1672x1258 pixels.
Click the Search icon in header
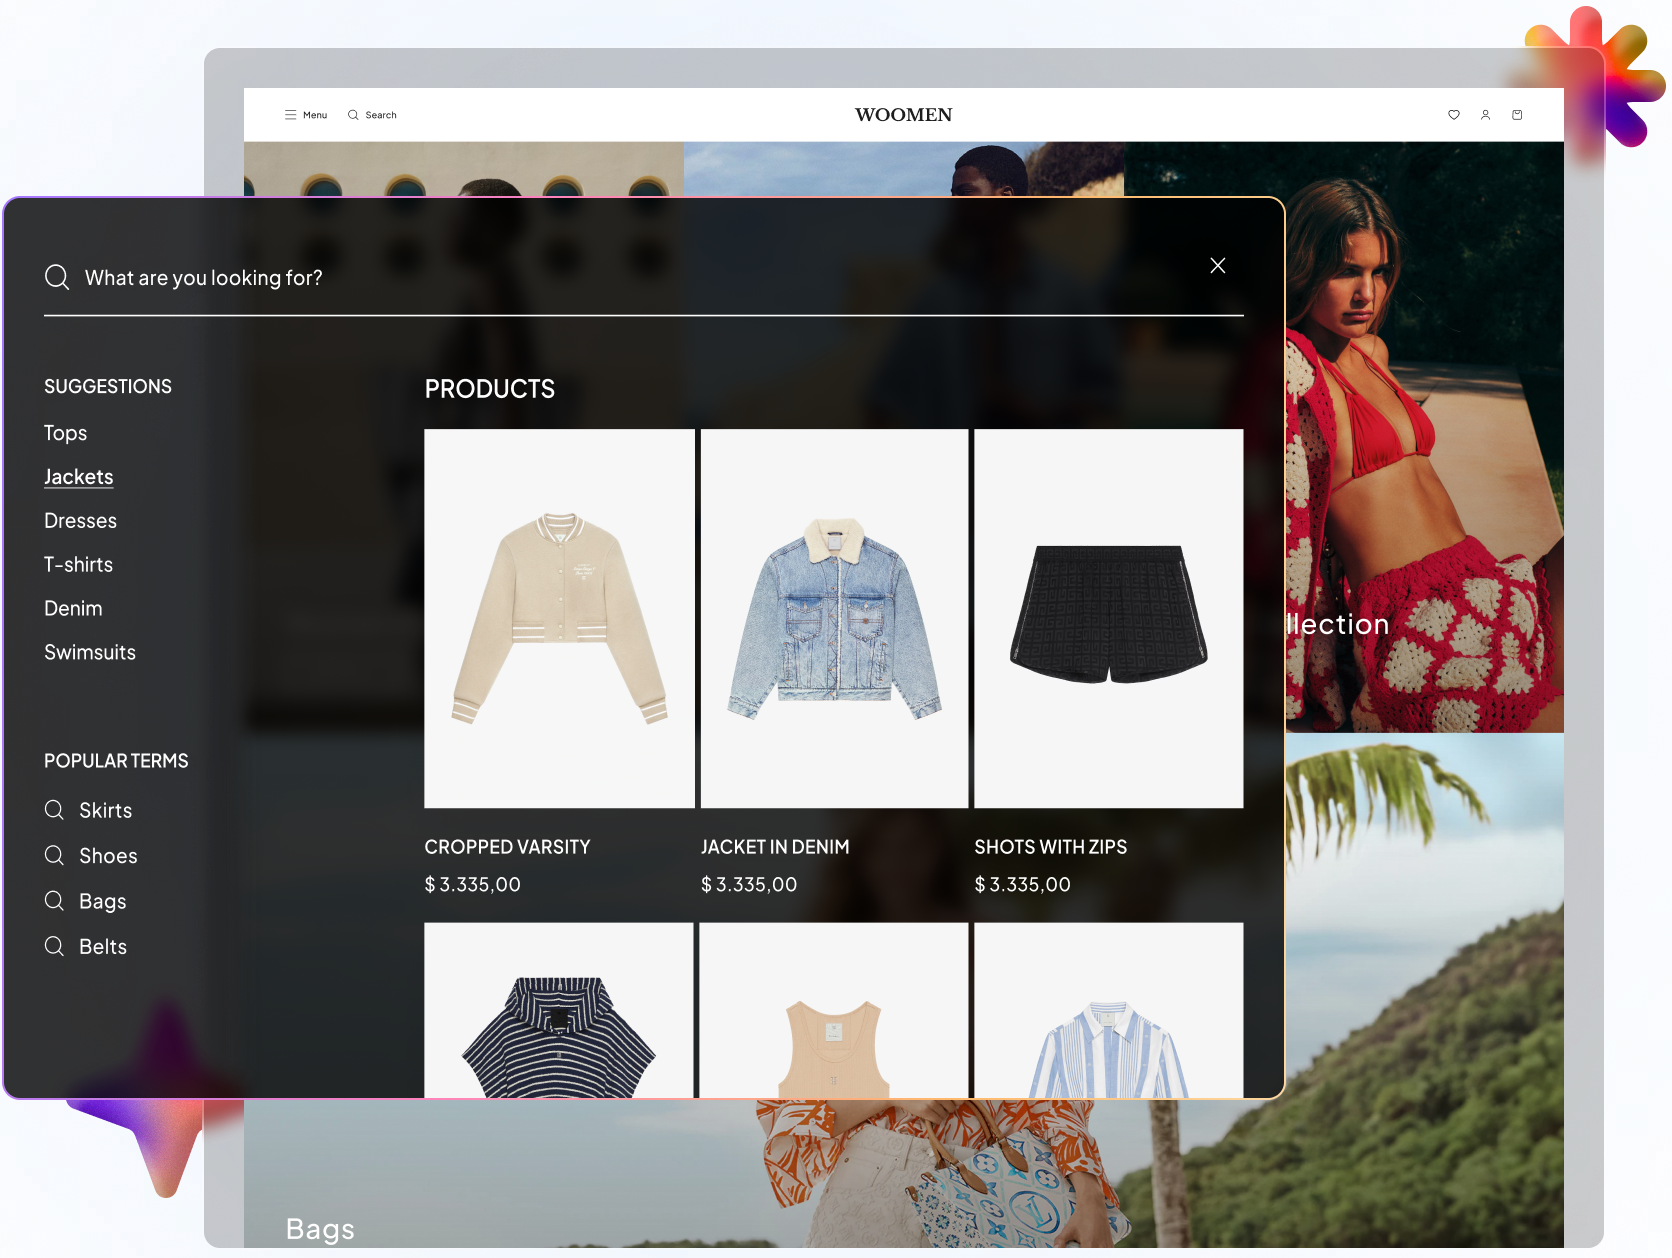pyautogui.click(x=353, y=115)
